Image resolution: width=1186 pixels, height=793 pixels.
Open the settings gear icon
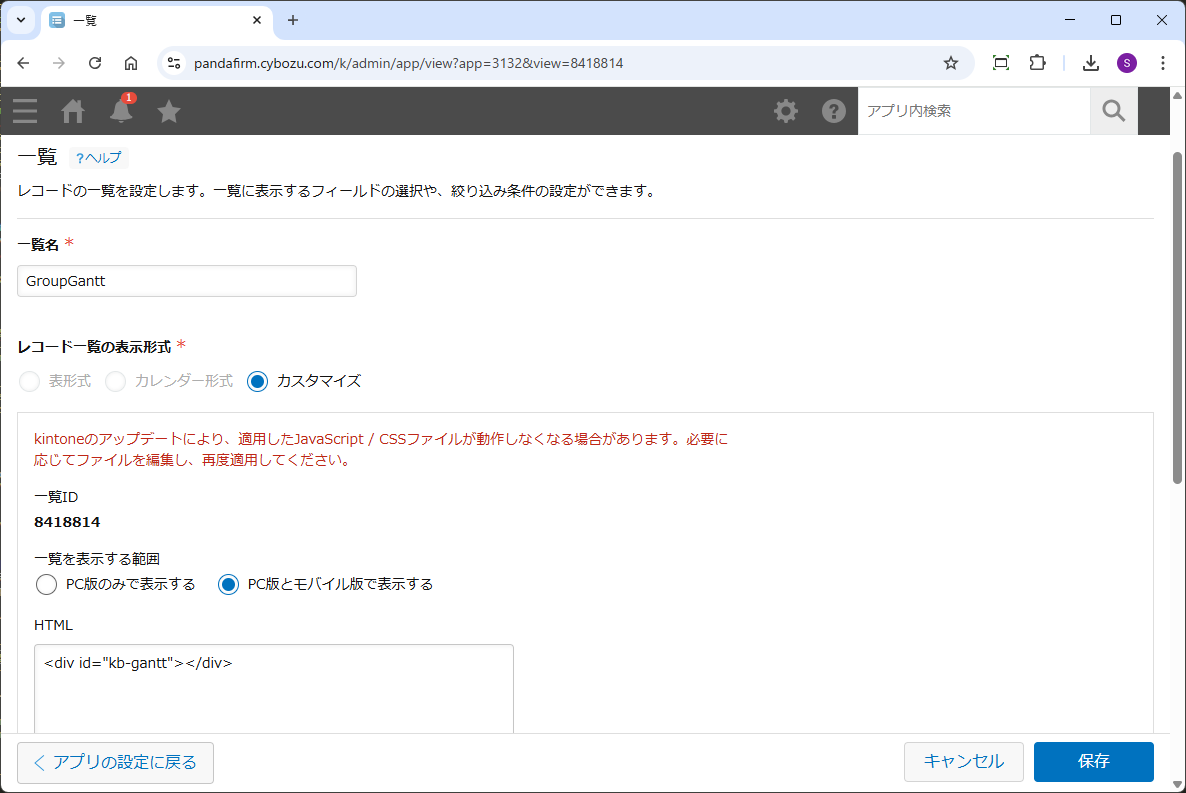tap(786, 111)
